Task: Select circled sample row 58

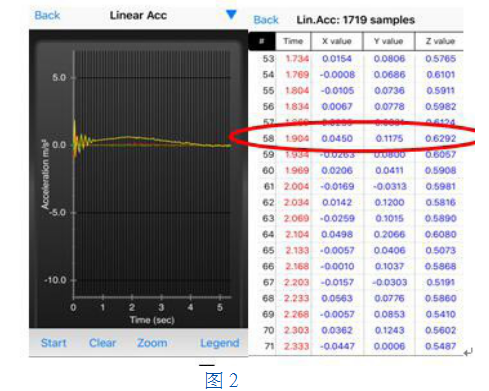Action: (x=356, y=138)
